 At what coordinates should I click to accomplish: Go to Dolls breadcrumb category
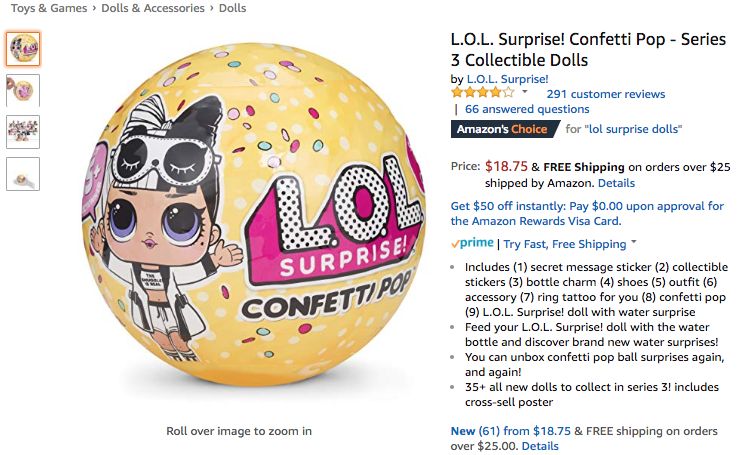point(232,8)
